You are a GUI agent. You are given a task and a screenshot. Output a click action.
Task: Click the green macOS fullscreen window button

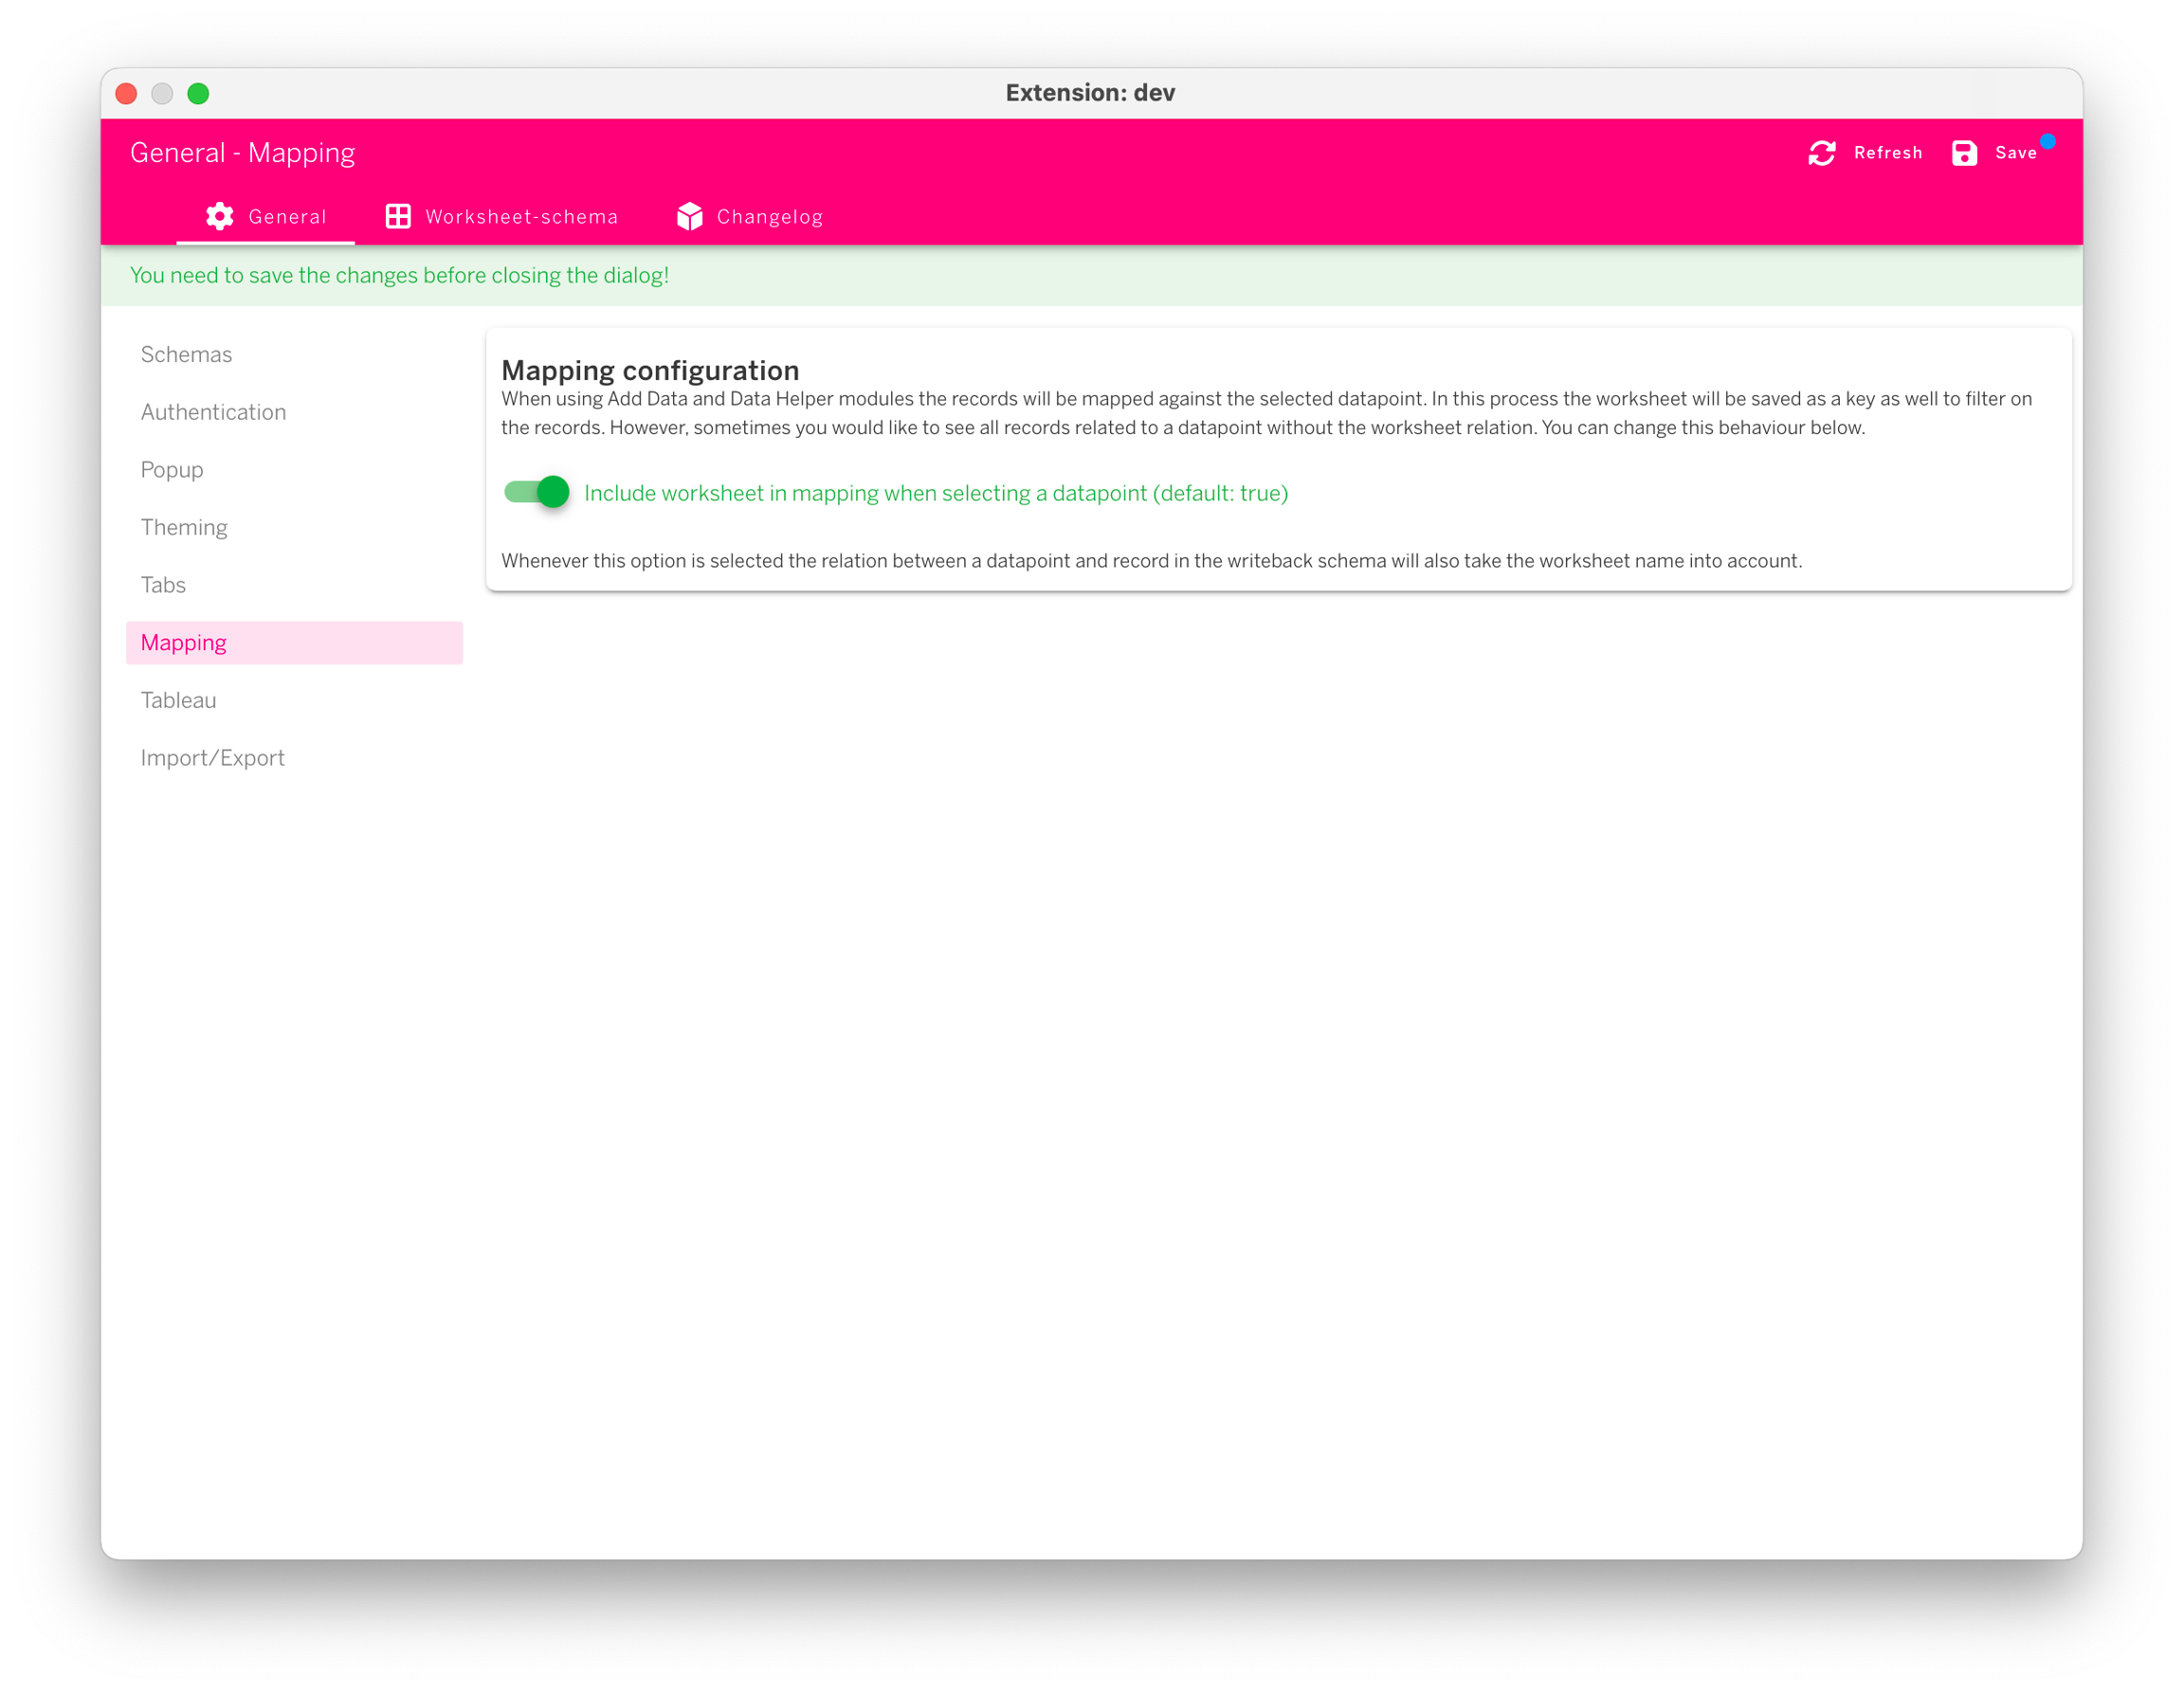(198, 94)
